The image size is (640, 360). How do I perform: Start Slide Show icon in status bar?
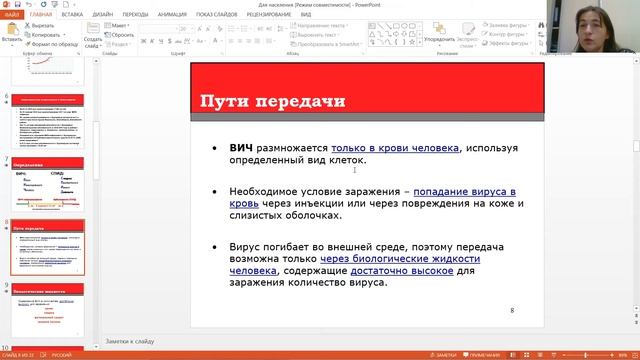[x=554, y=355]
